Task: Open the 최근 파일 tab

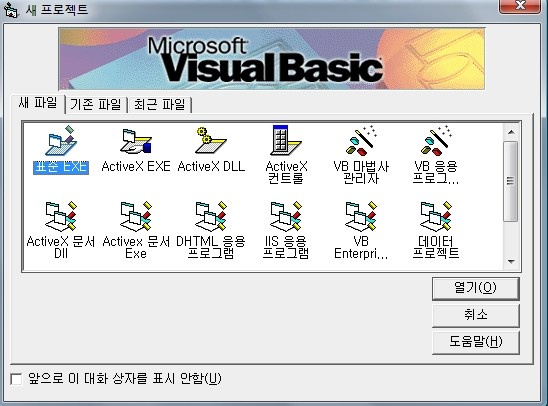Action: tap(159, 104)
